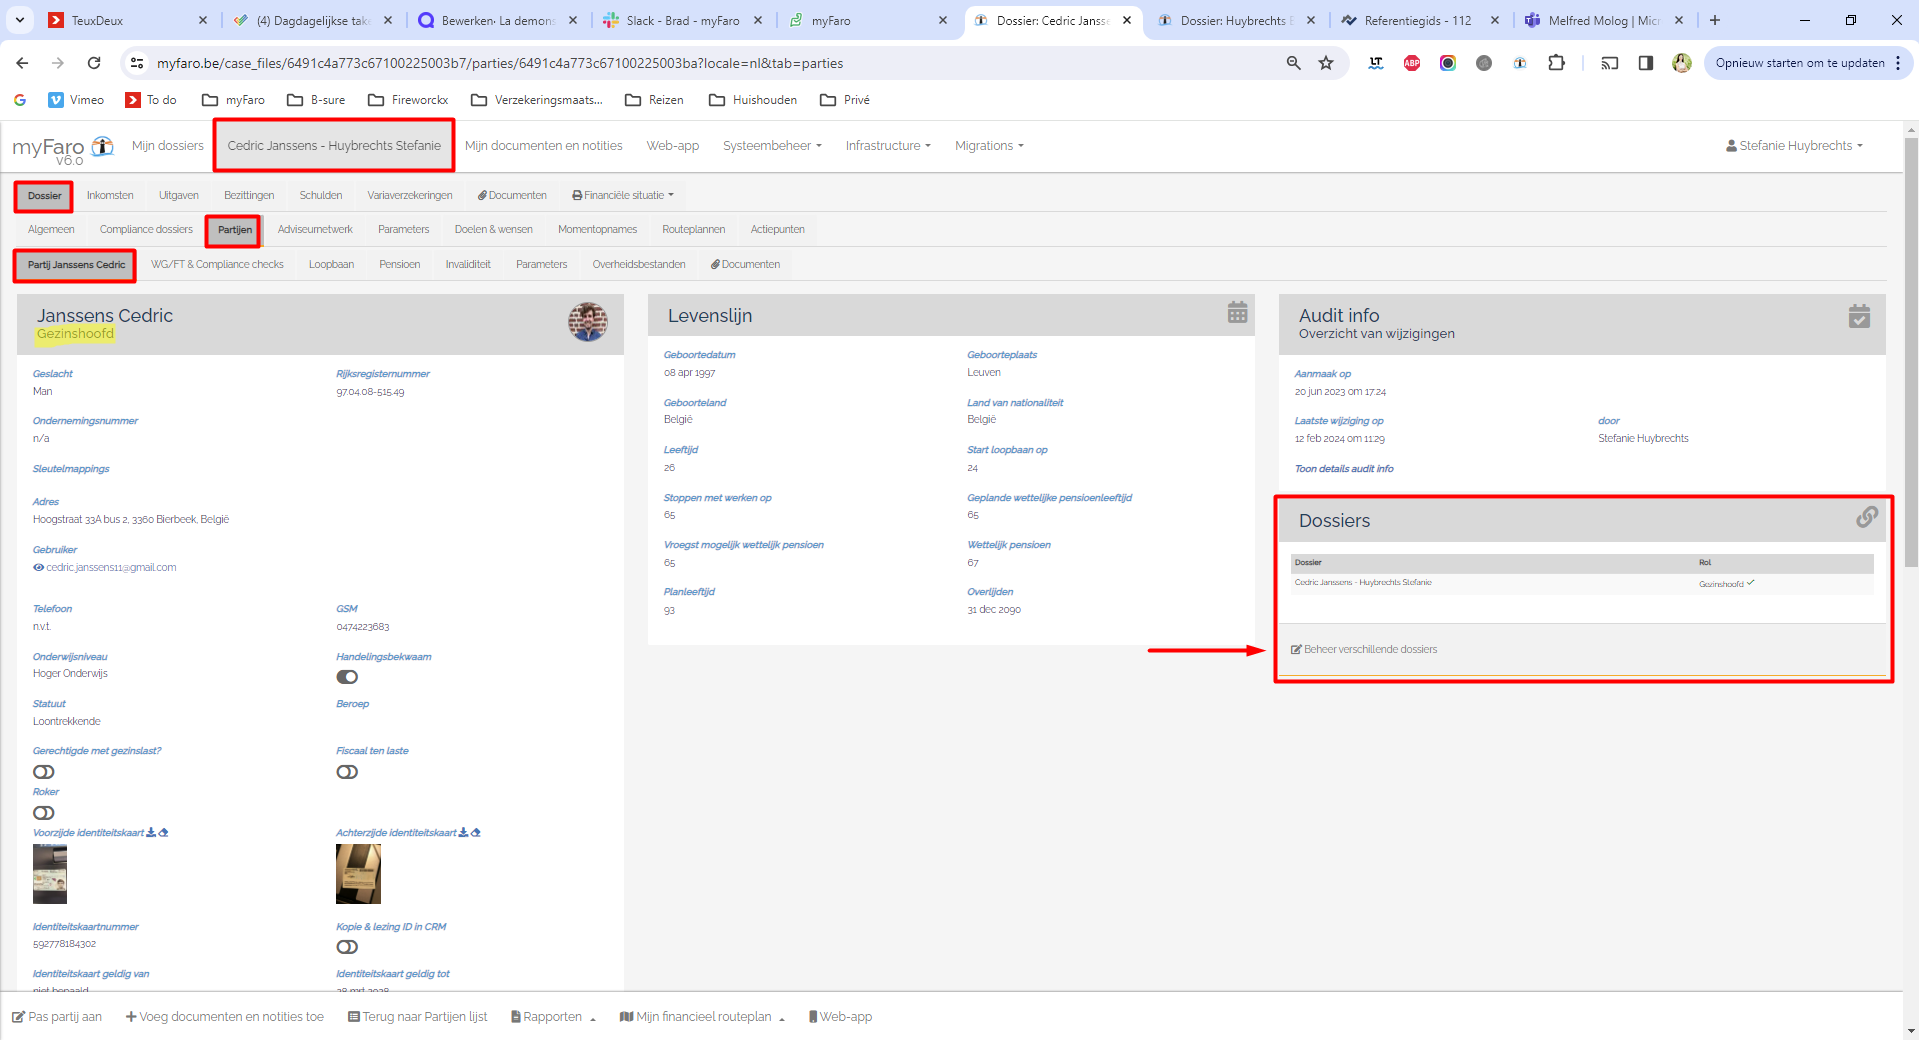View site information icon in address bar
1919x1040 pixels.
pos(137,63)
